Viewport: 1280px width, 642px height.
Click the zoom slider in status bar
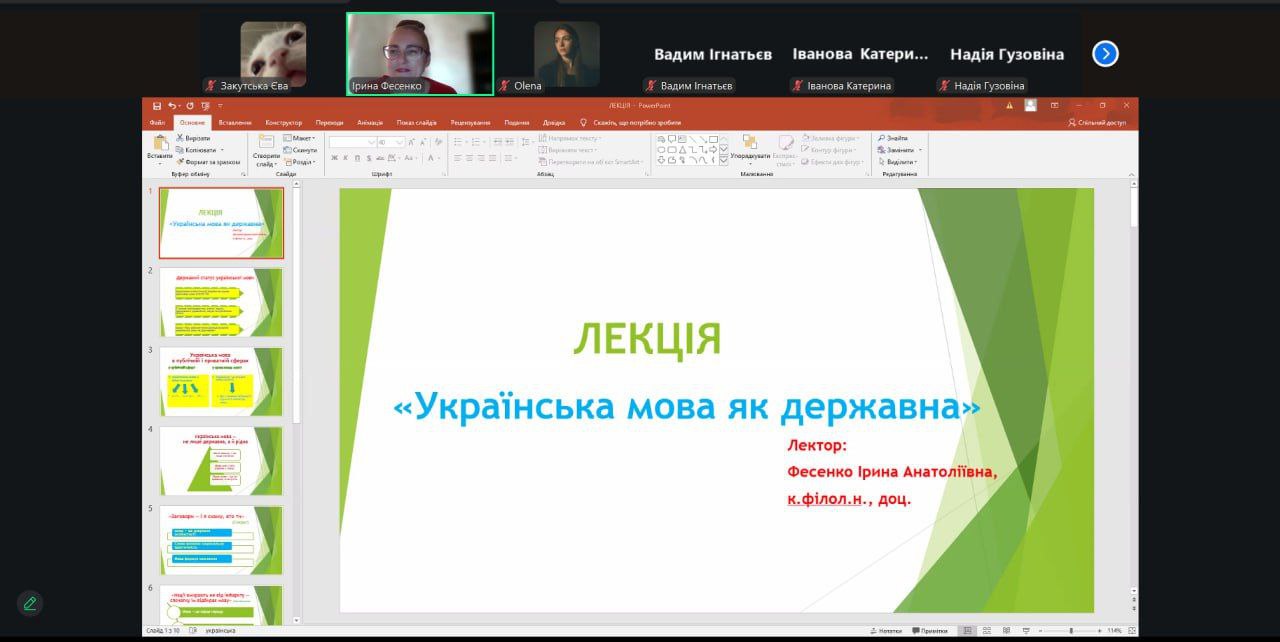tap(1070, 631)
